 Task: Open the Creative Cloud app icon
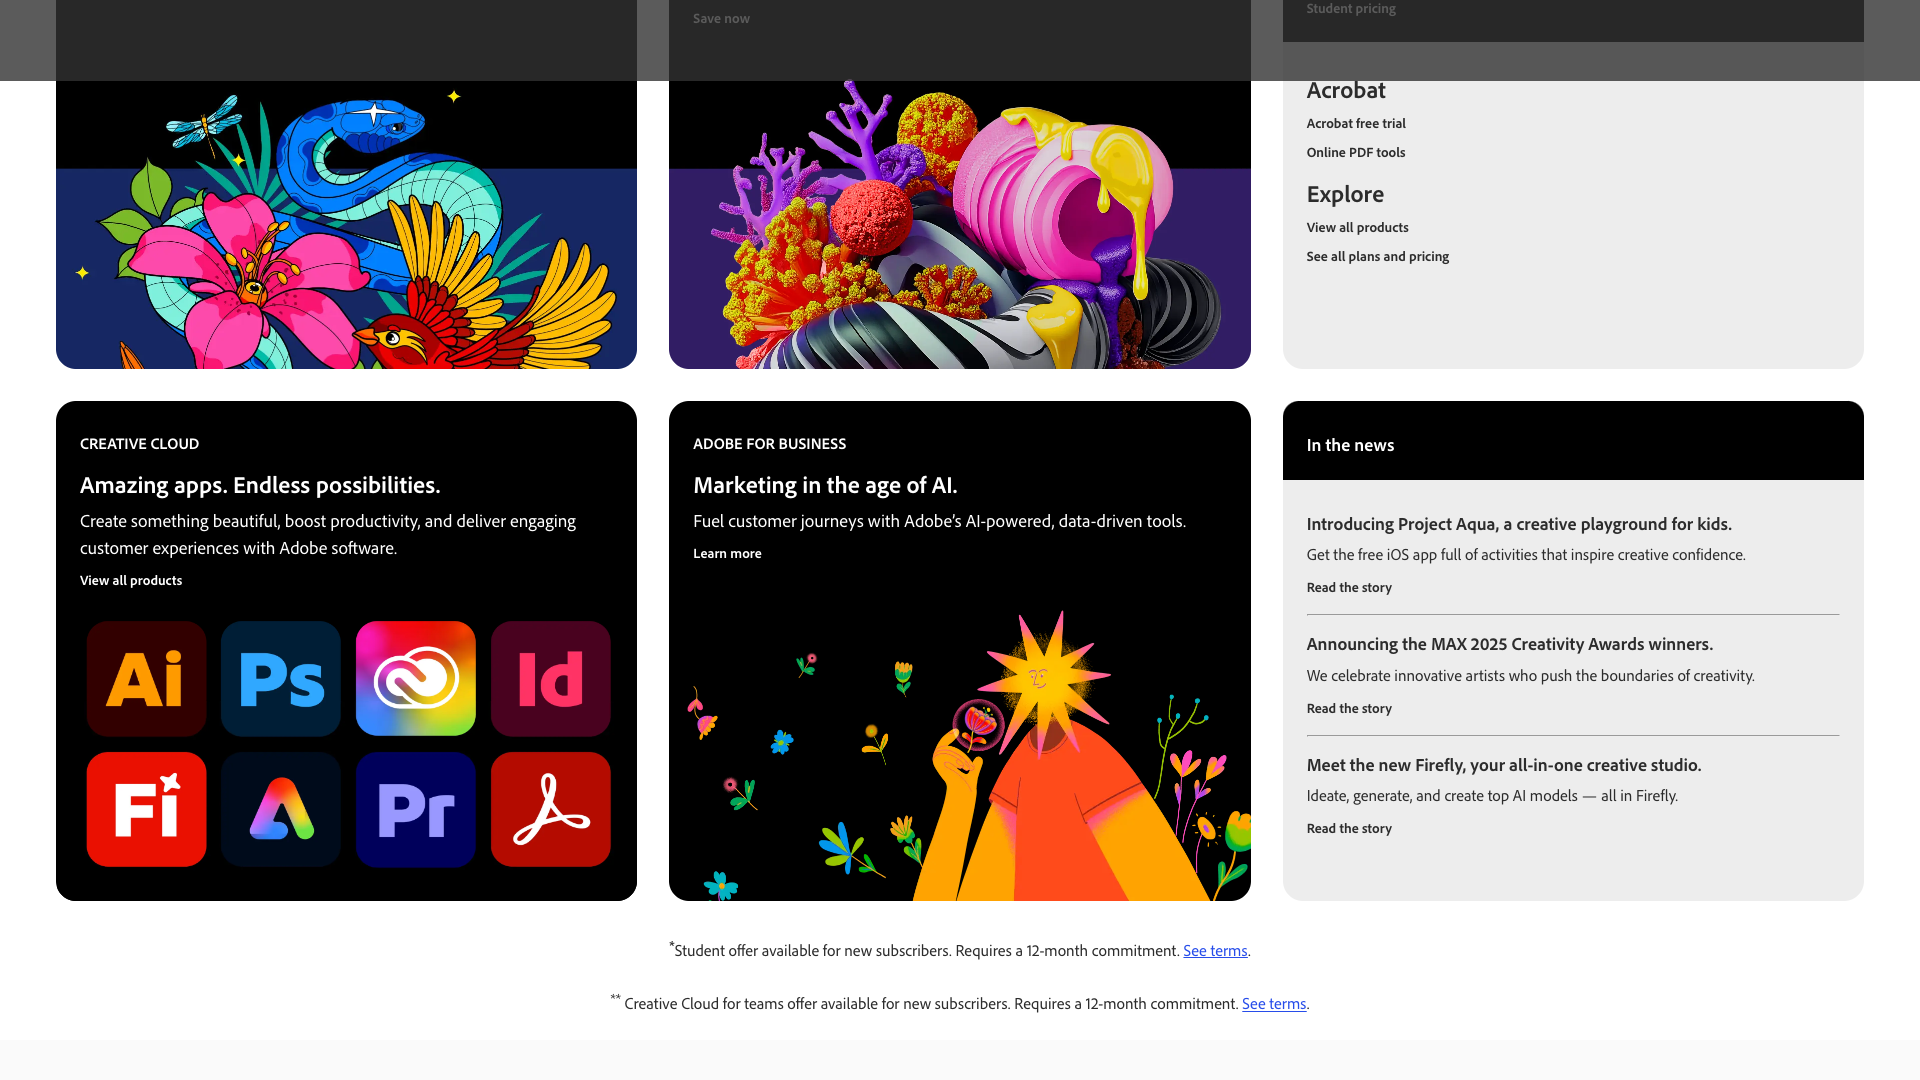click(x=415, y=678)
